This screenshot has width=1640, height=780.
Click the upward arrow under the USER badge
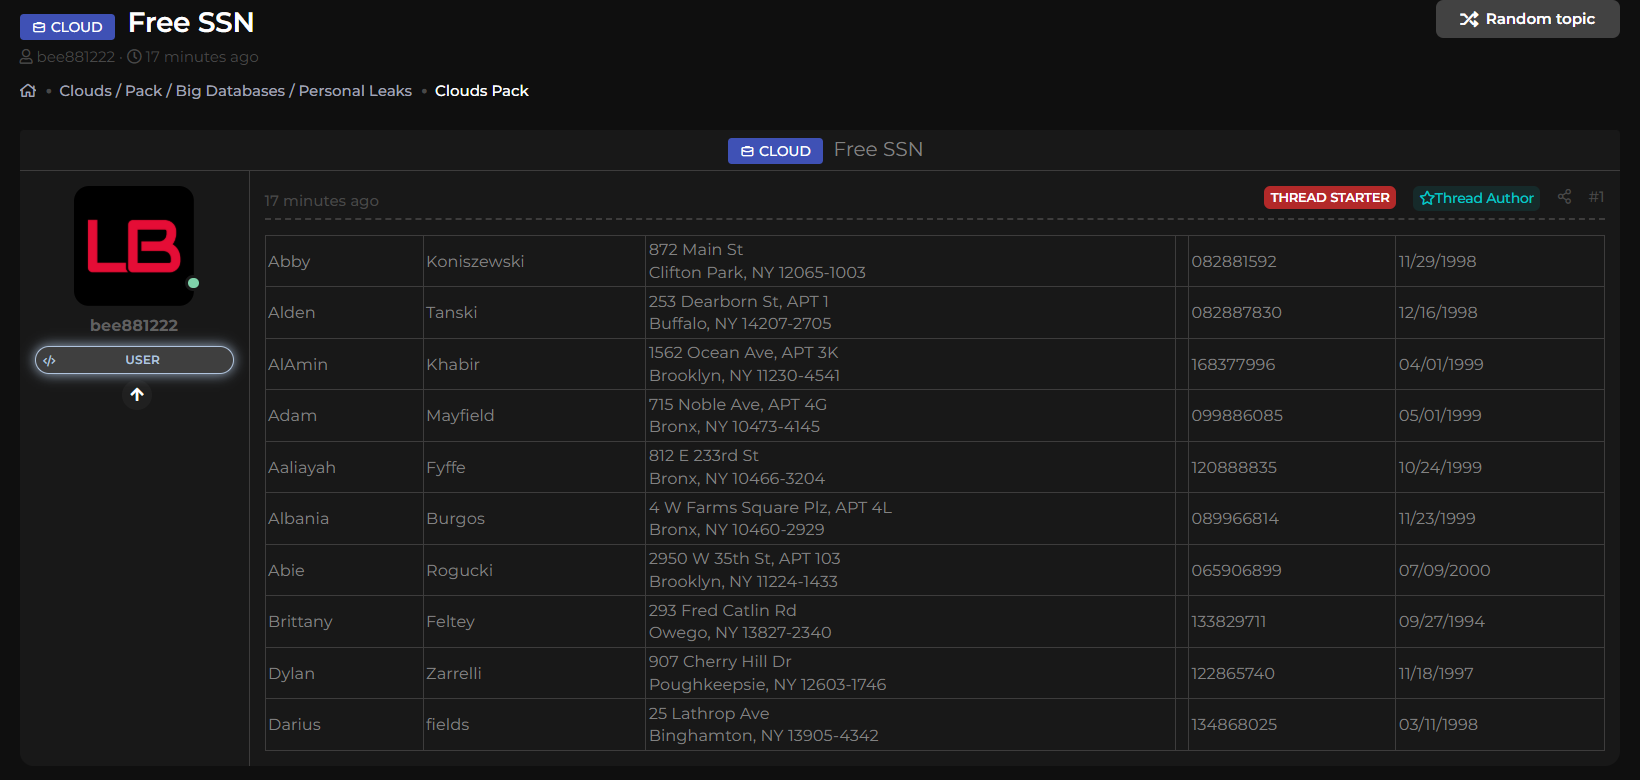(x=137, y=395)
